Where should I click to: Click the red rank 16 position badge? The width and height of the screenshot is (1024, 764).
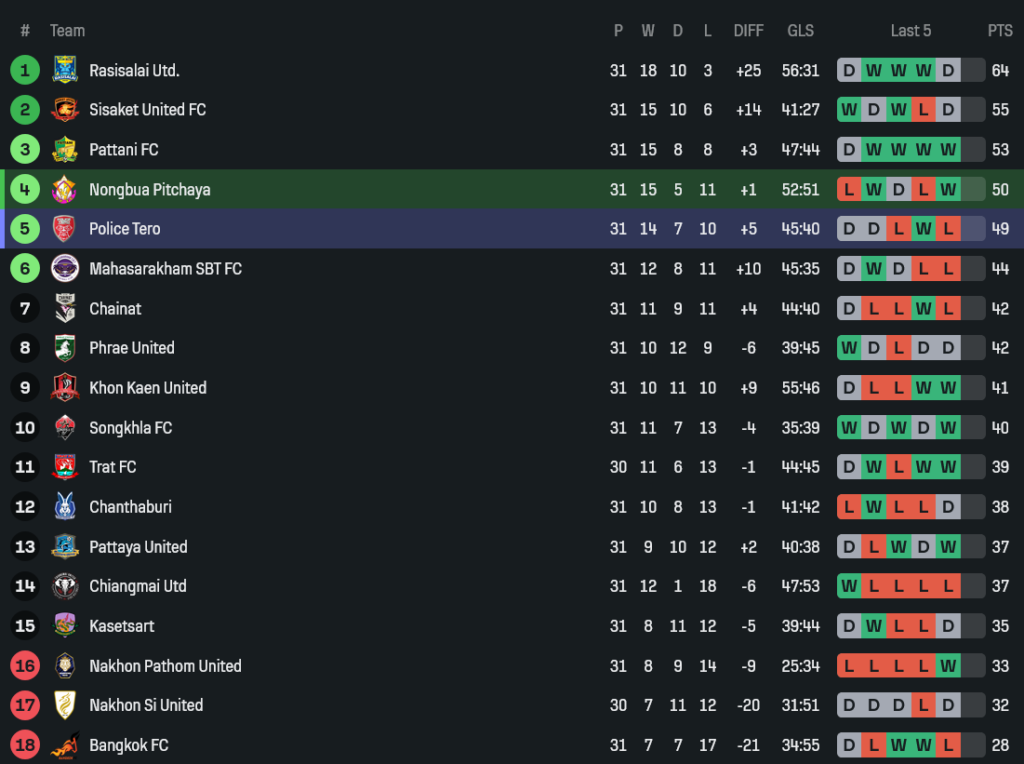pos(25,666)
